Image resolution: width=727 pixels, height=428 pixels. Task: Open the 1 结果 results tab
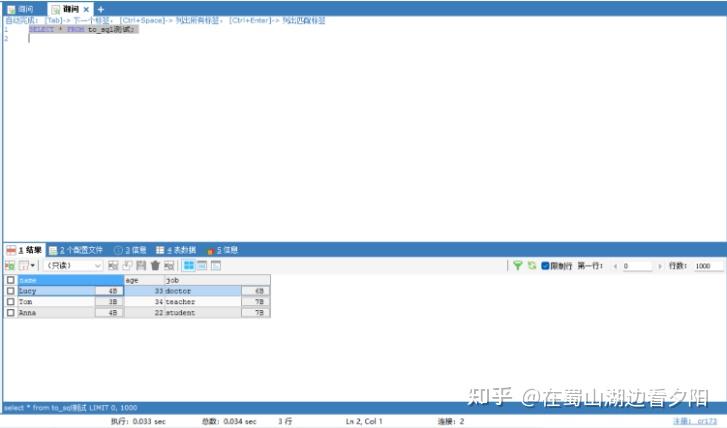pyautogui.click(x=25, y=250)
